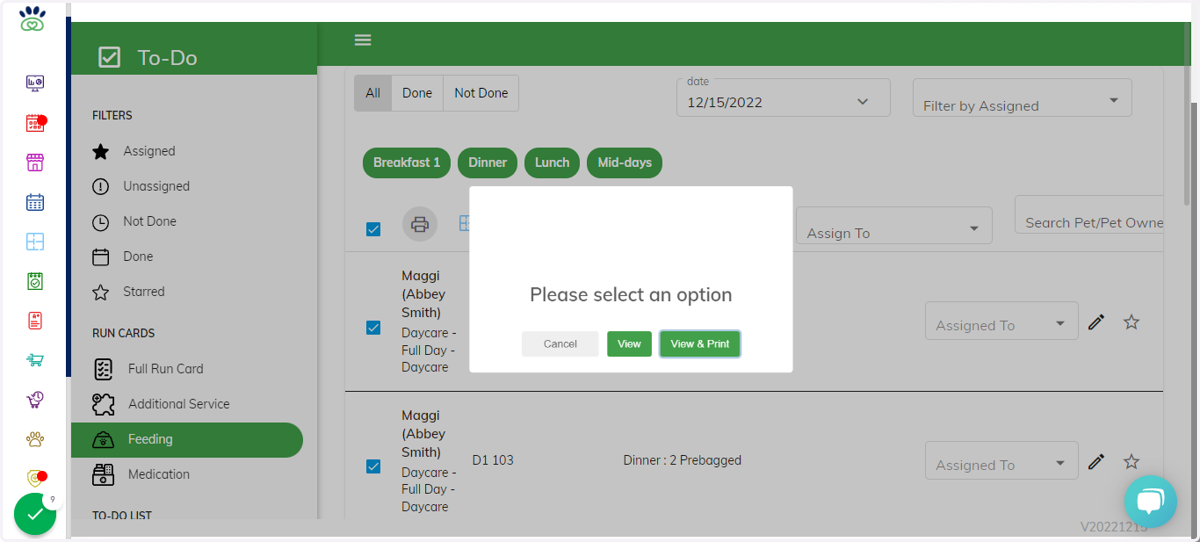The height and width of the screenshot is (542, 1200).
Task: Open the light blue grid layout icon
Action: tap(35, 241)
